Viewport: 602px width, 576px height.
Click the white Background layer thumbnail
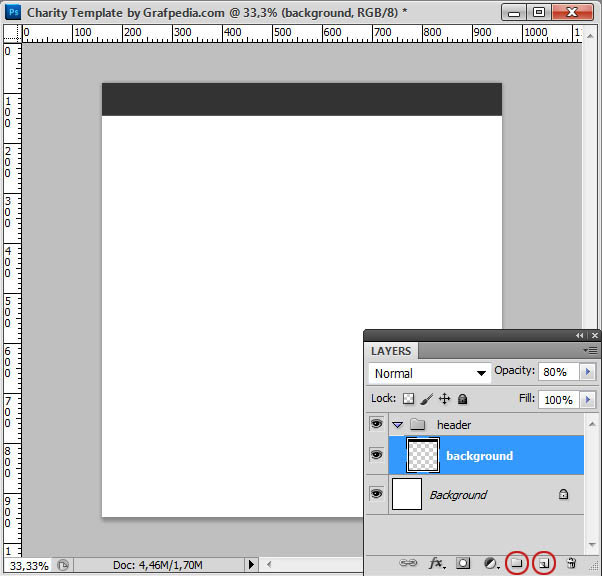tap(407, 494)
